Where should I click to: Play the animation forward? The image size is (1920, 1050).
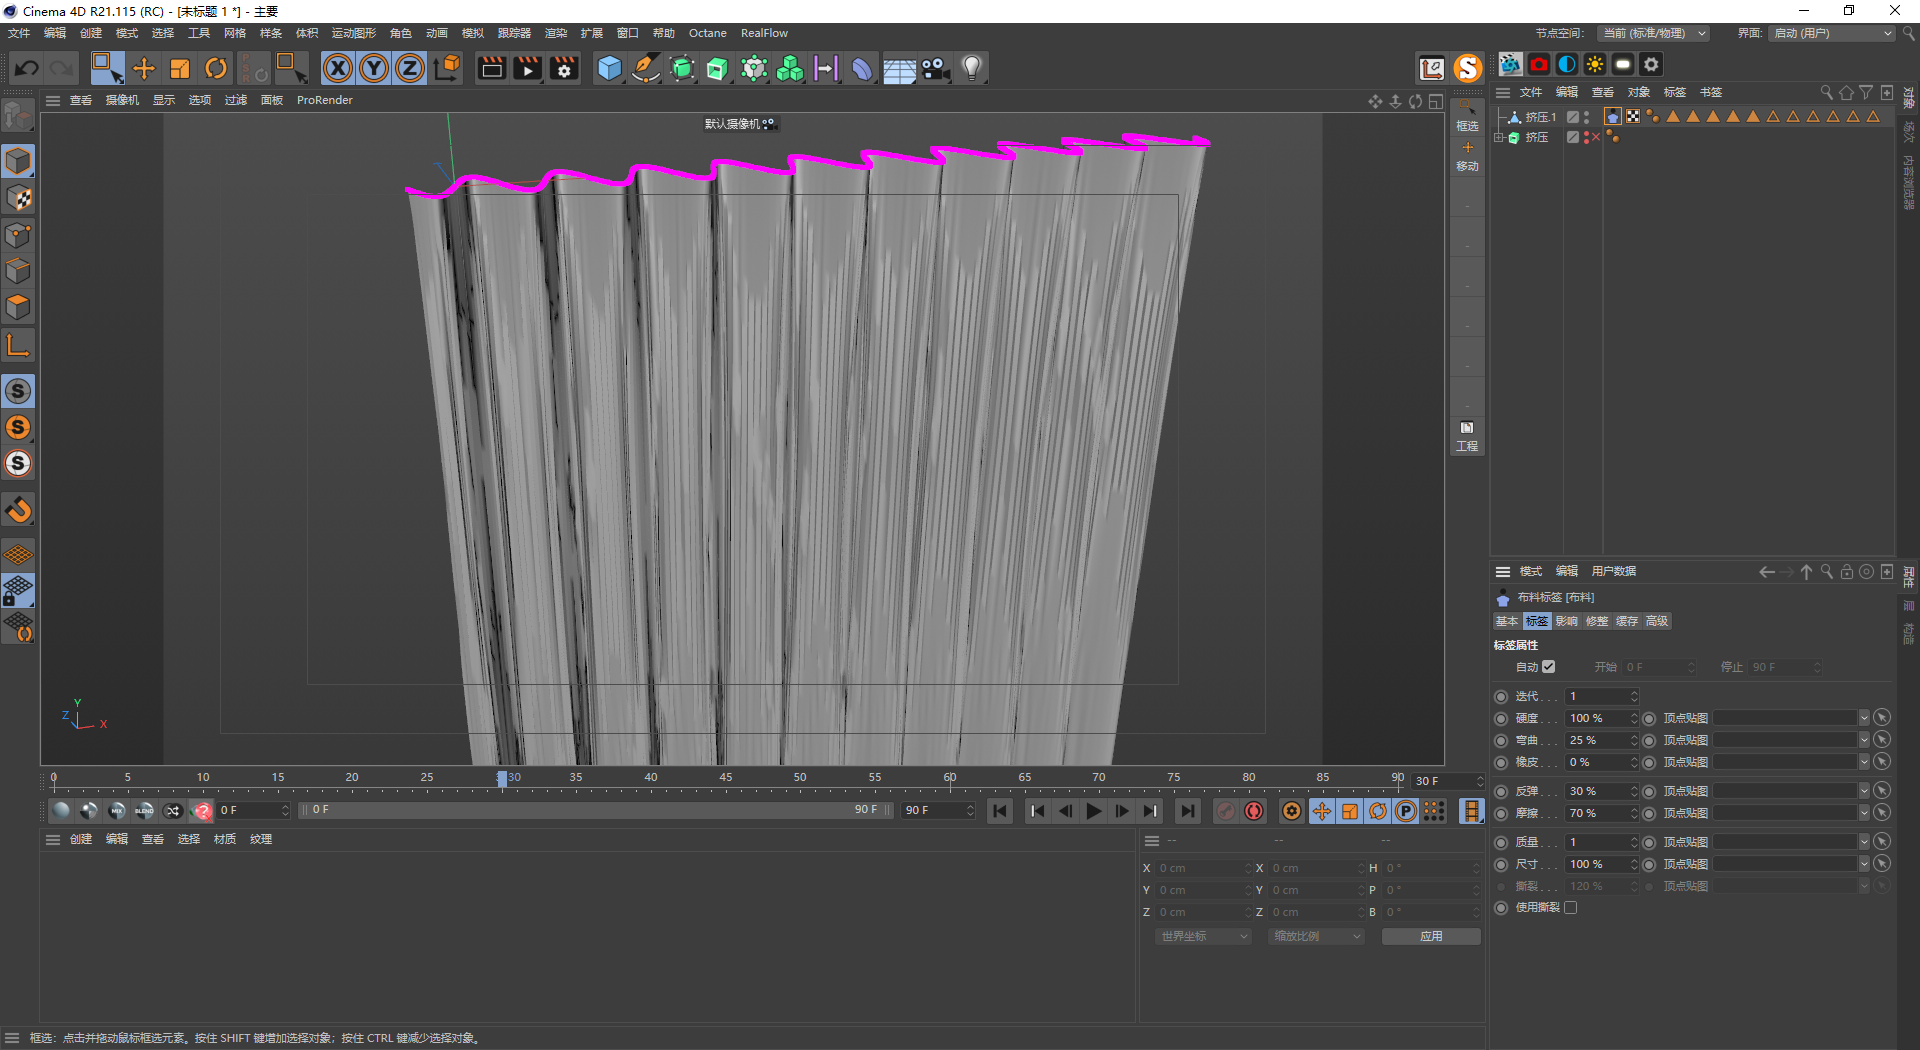tap(1094, 811)
